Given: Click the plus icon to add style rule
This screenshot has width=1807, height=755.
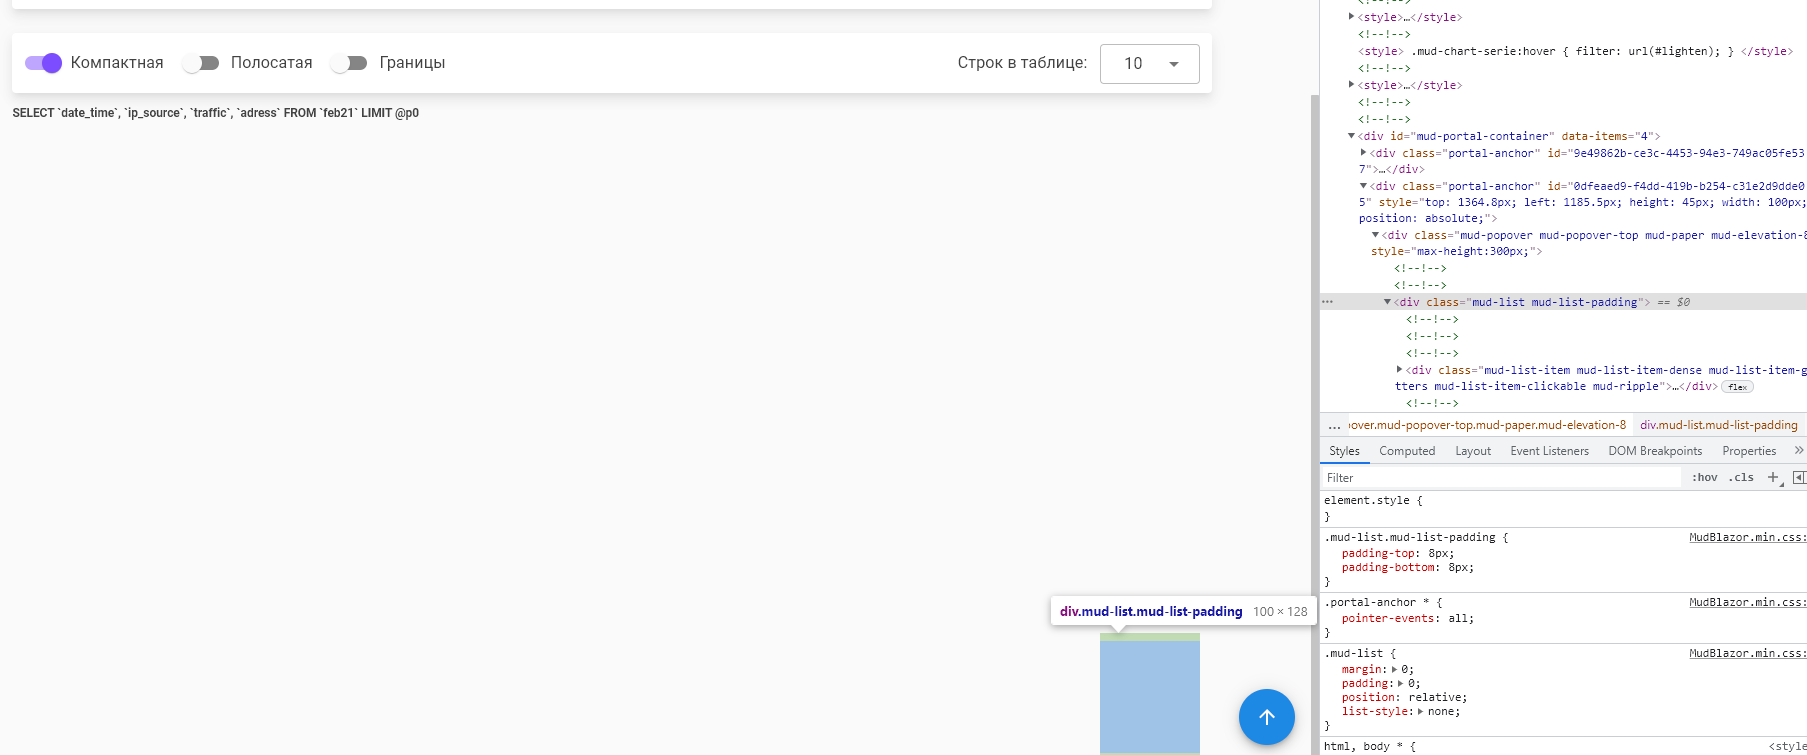Looking at the screenshot, I should [x=1773, y=478].
